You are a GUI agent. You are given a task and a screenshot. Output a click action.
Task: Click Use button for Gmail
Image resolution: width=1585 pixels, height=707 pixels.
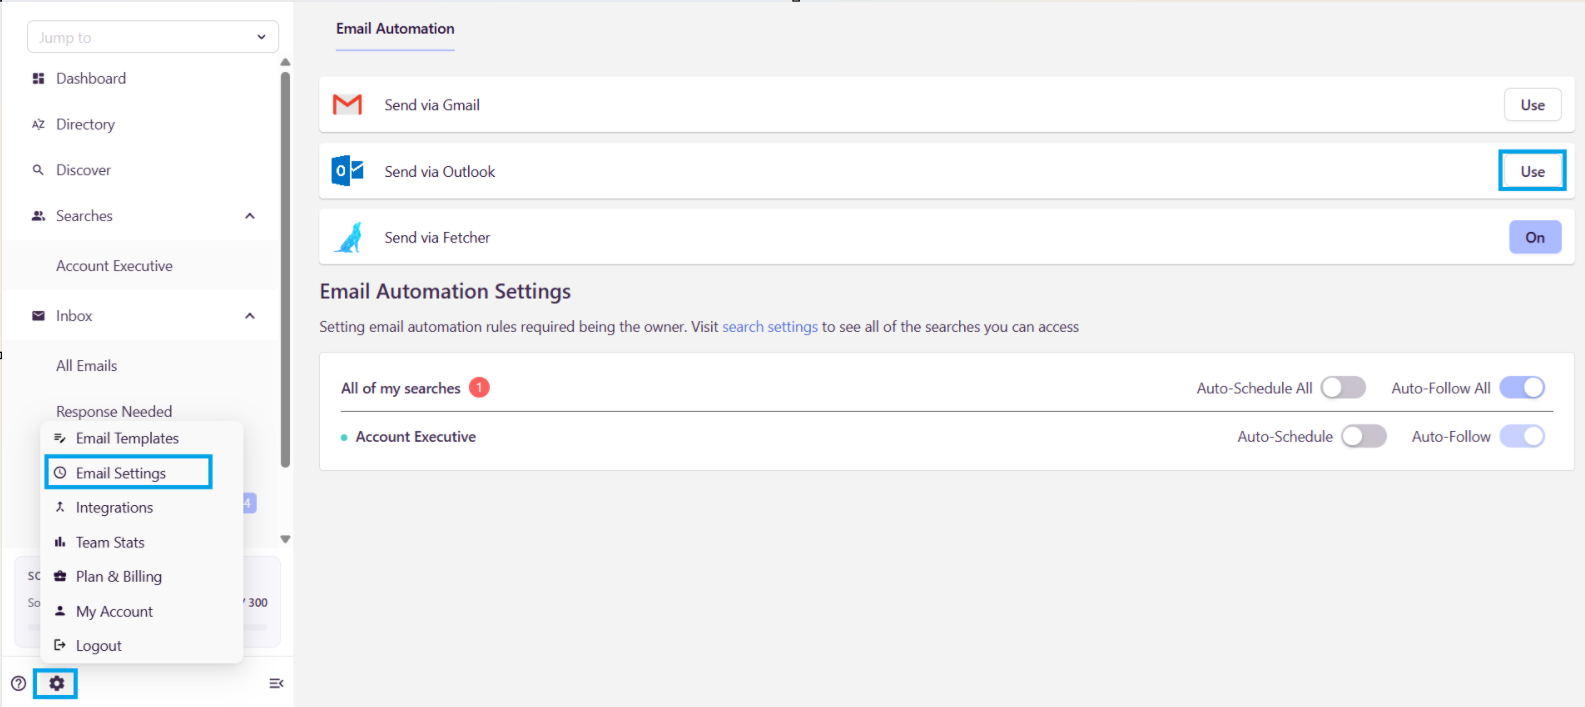1533,105
